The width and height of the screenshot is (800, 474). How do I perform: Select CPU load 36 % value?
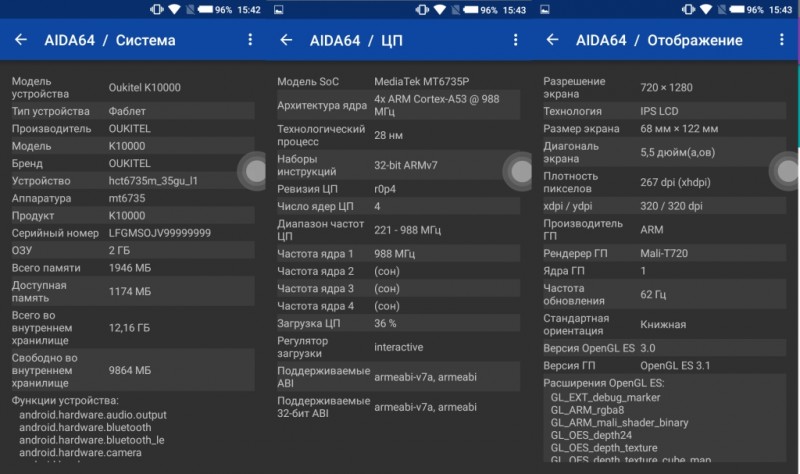pyautogui.click(x=385, y=323)
